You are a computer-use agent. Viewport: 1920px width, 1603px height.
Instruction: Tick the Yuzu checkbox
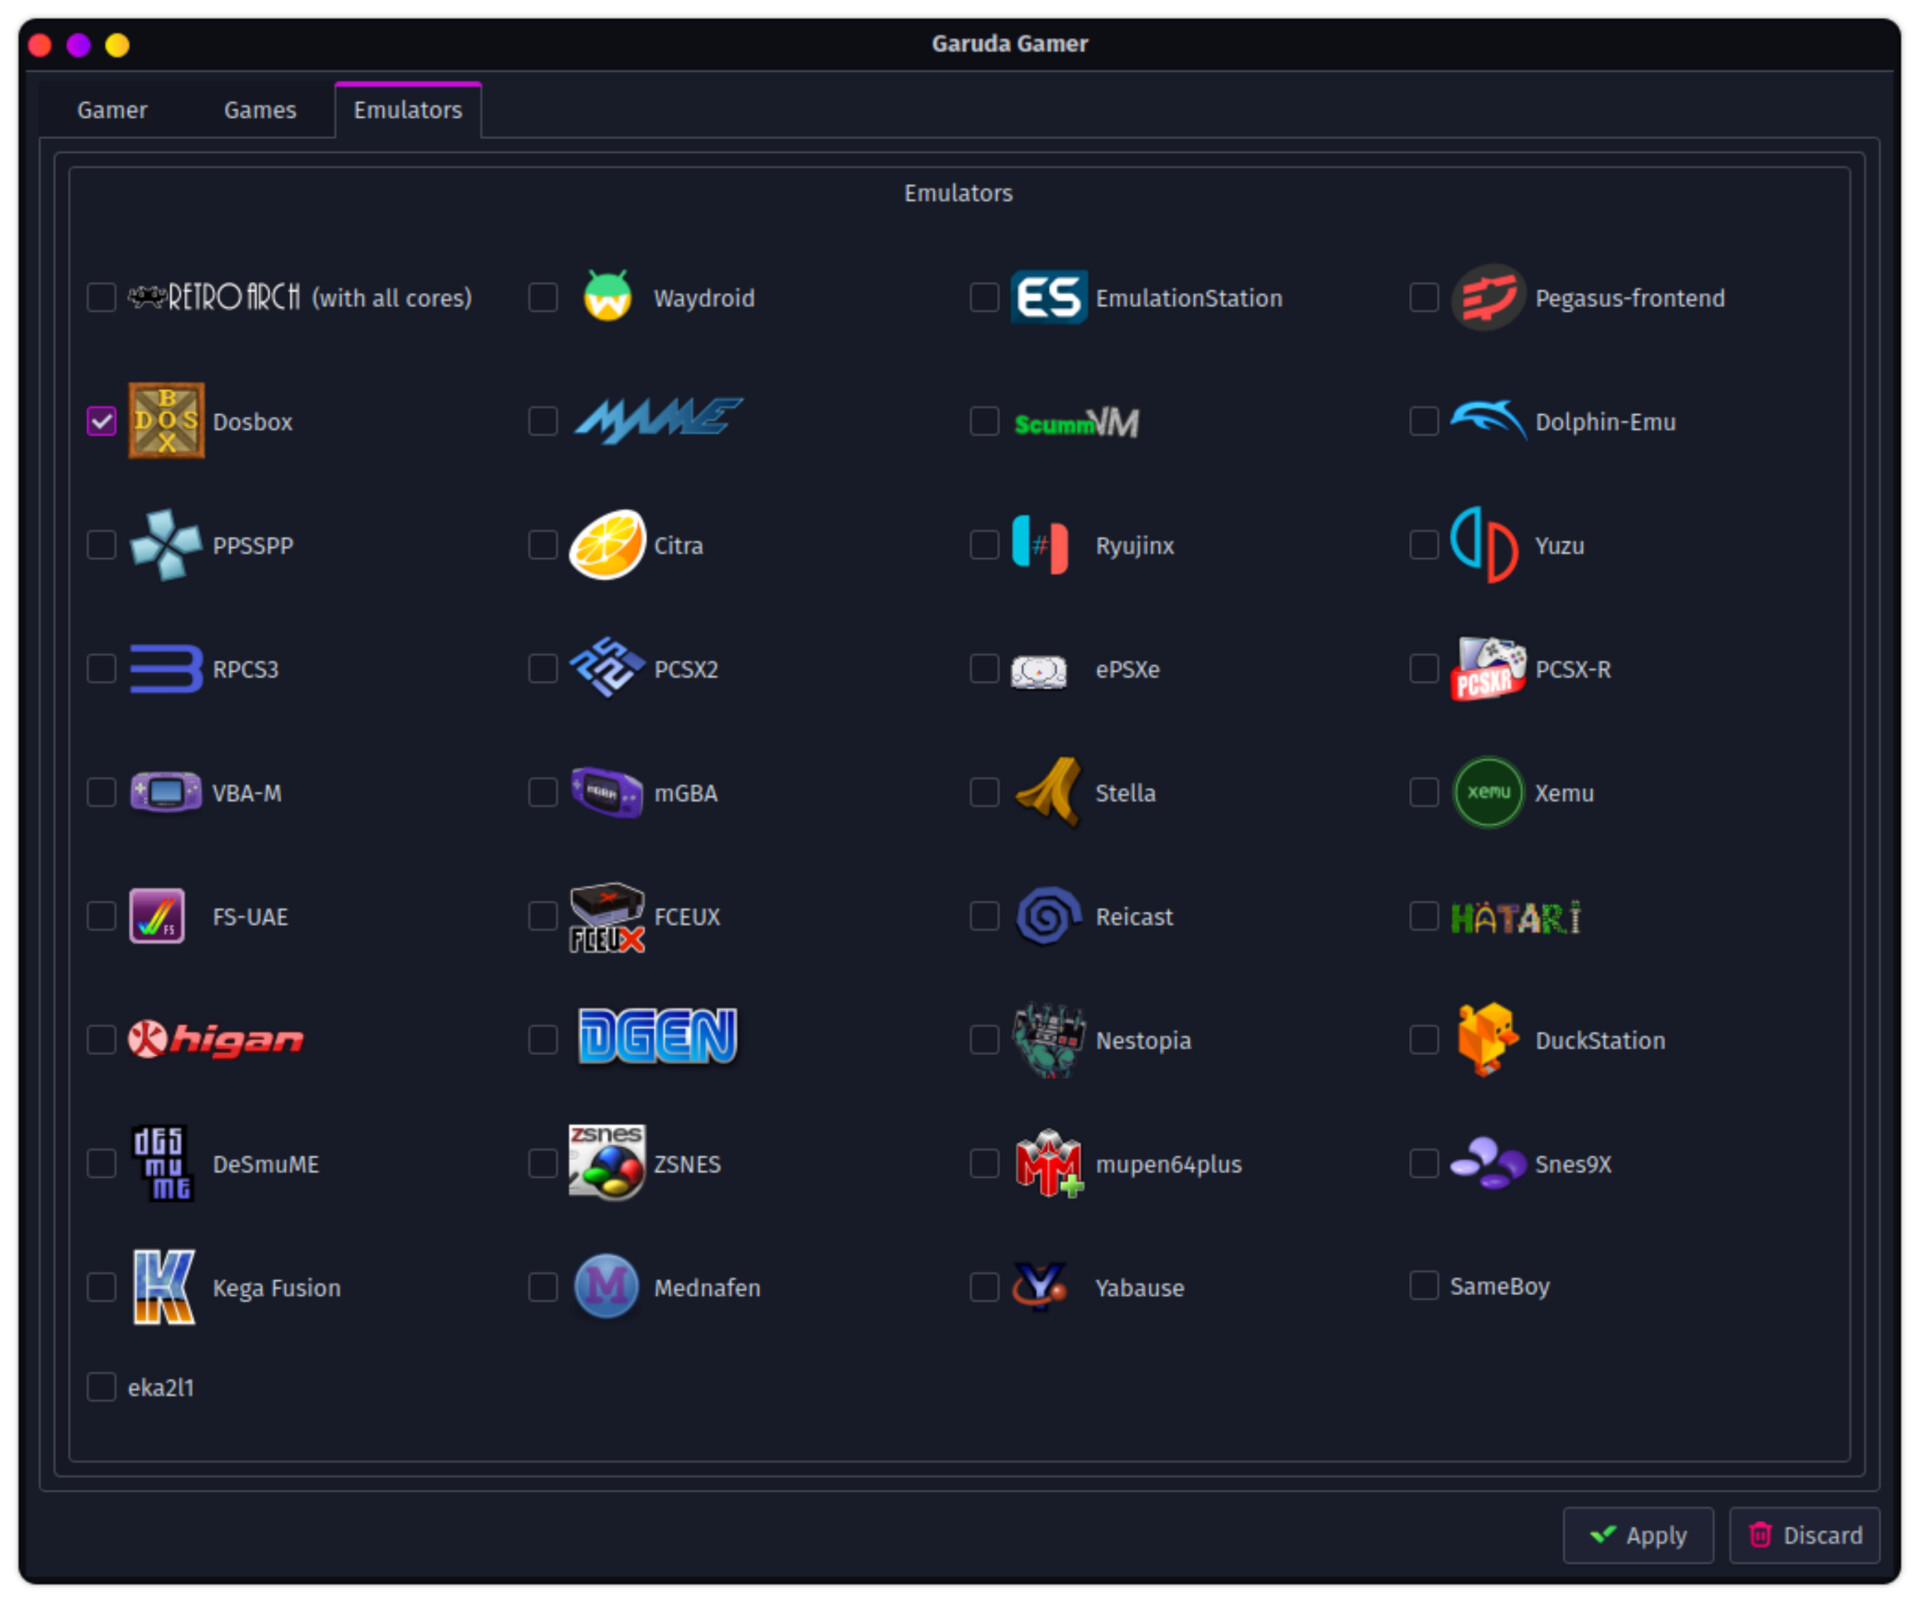coord(1424,544)
